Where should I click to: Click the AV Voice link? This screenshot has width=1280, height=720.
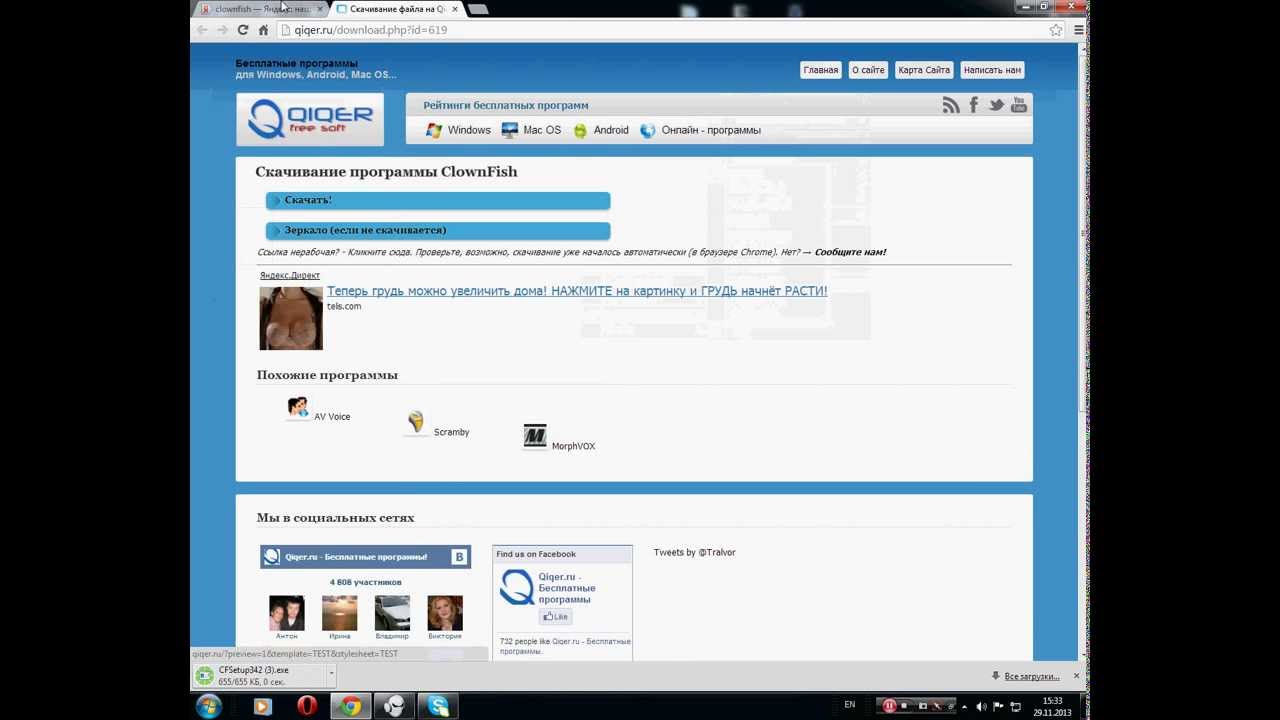click(332, 417)
